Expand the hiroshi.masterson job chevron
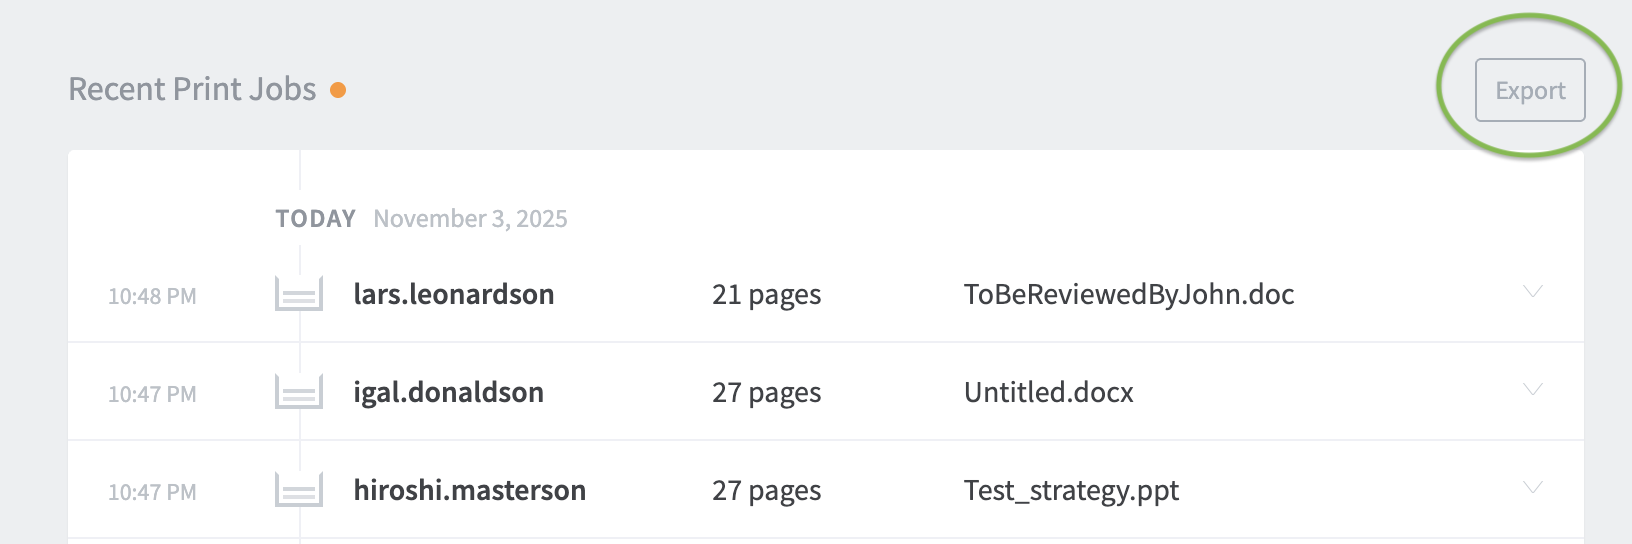Image resolution: width=1632 pixels, height=544 pixels. (x=1532, y=488)
